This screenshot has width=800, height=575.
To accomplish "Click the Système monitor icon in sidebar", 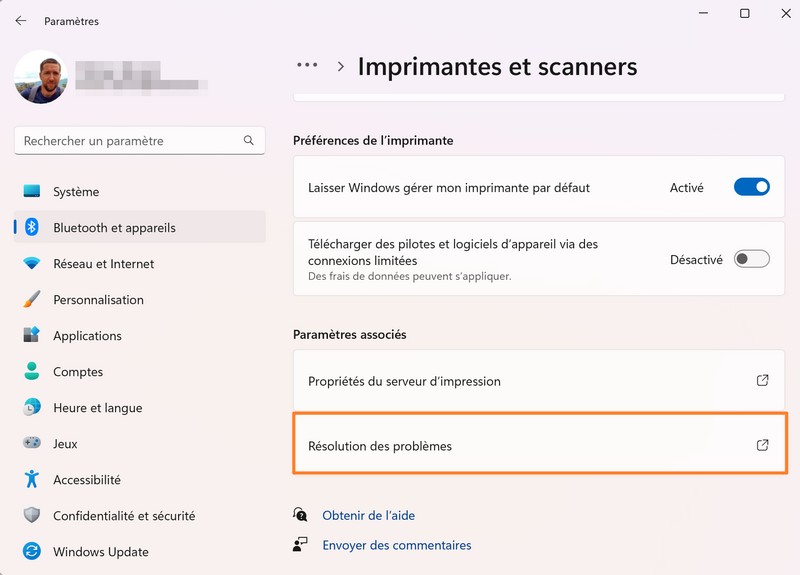I will click(x=32, y=191).
